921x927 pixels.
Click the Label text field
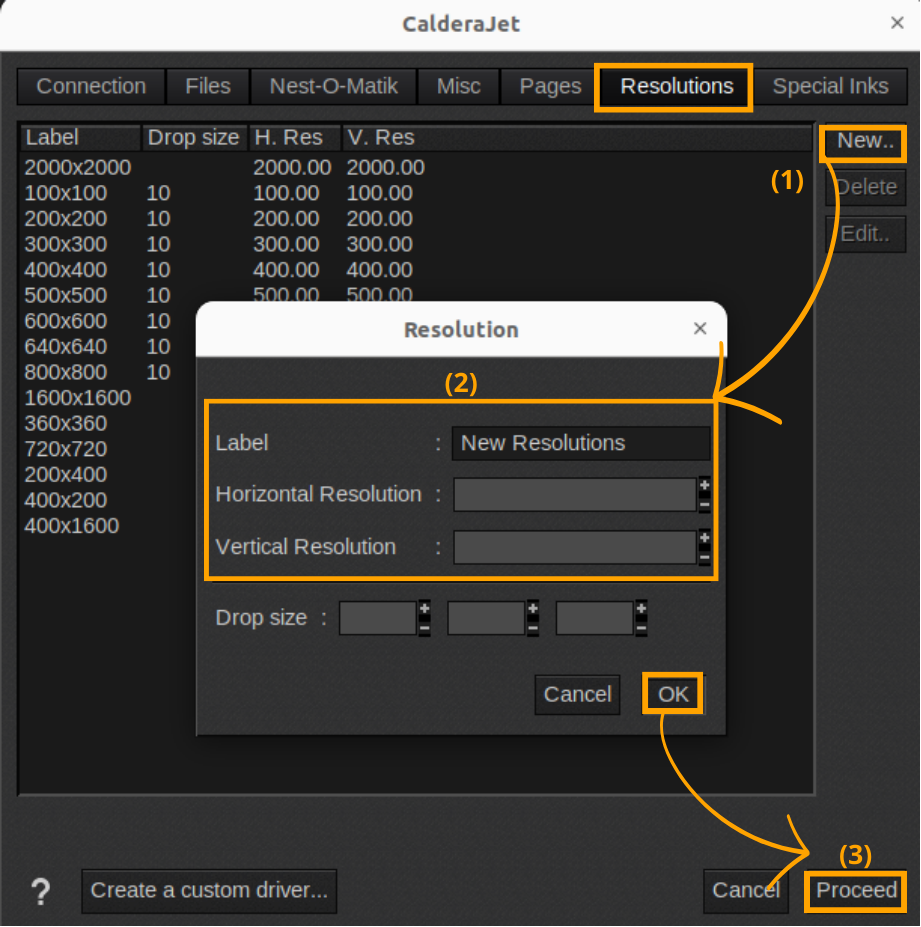click(x=581, y=443)
